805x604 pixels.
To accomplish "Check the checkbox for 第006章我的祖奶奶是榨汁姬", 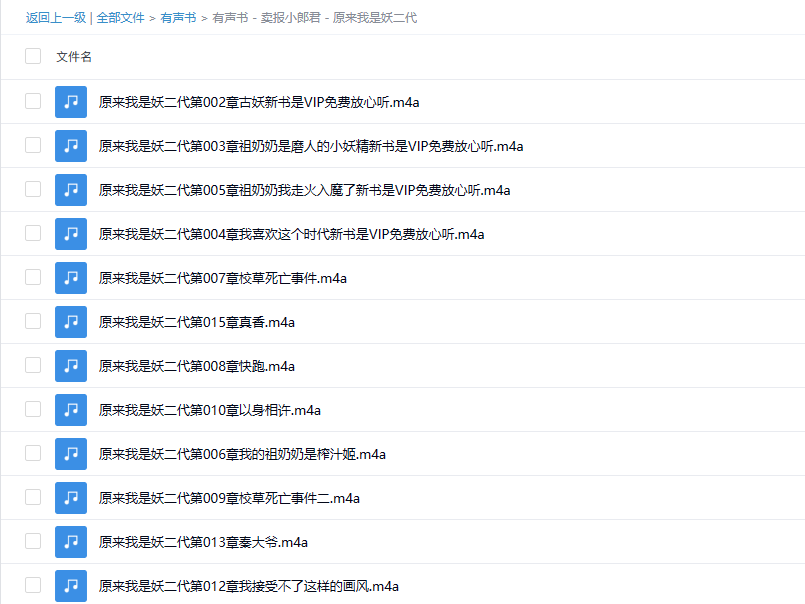I will [33, 453].
